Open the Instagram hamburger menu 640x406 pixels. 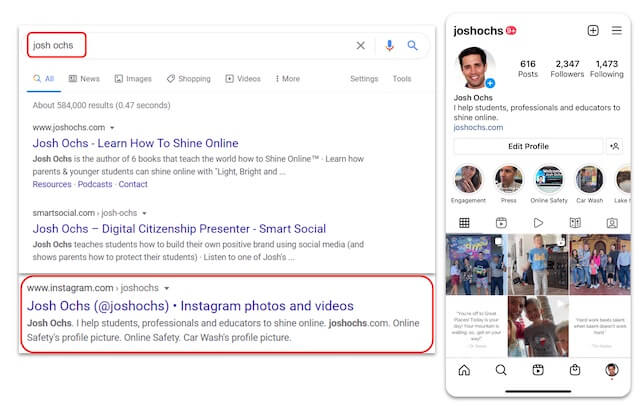[x=617, y=30]
